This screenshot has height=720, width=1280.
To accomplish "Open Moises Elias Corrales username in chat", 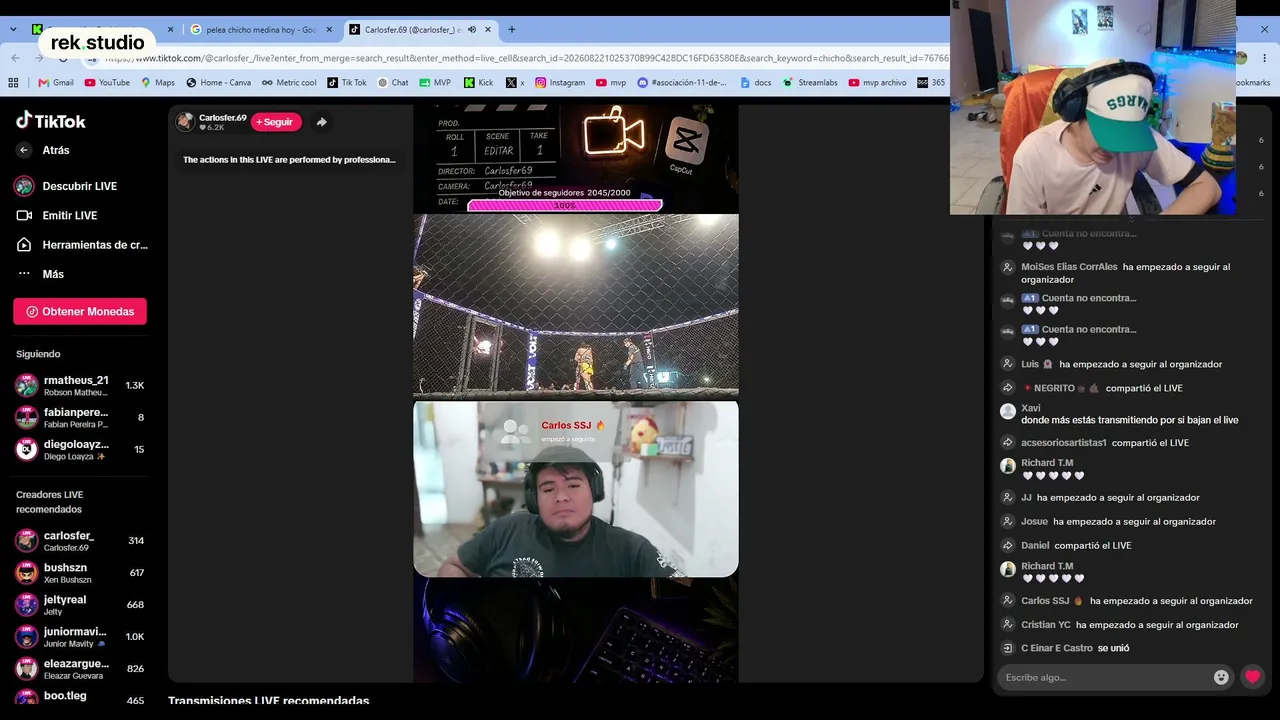I will pyautogui.click(x=1069, y=267).
